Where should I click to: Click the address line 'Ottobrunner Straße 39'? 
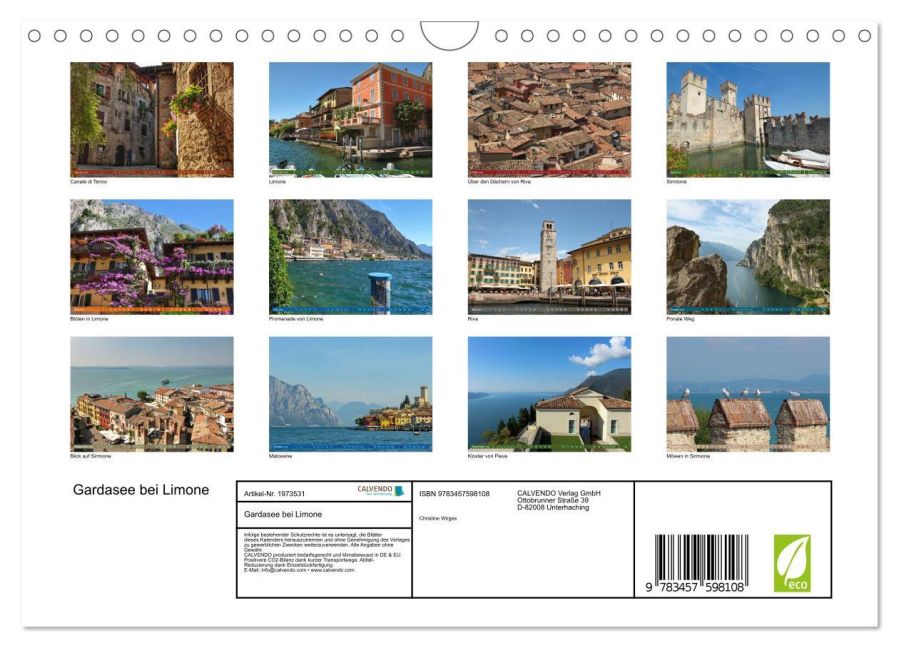tap(553, 501)
